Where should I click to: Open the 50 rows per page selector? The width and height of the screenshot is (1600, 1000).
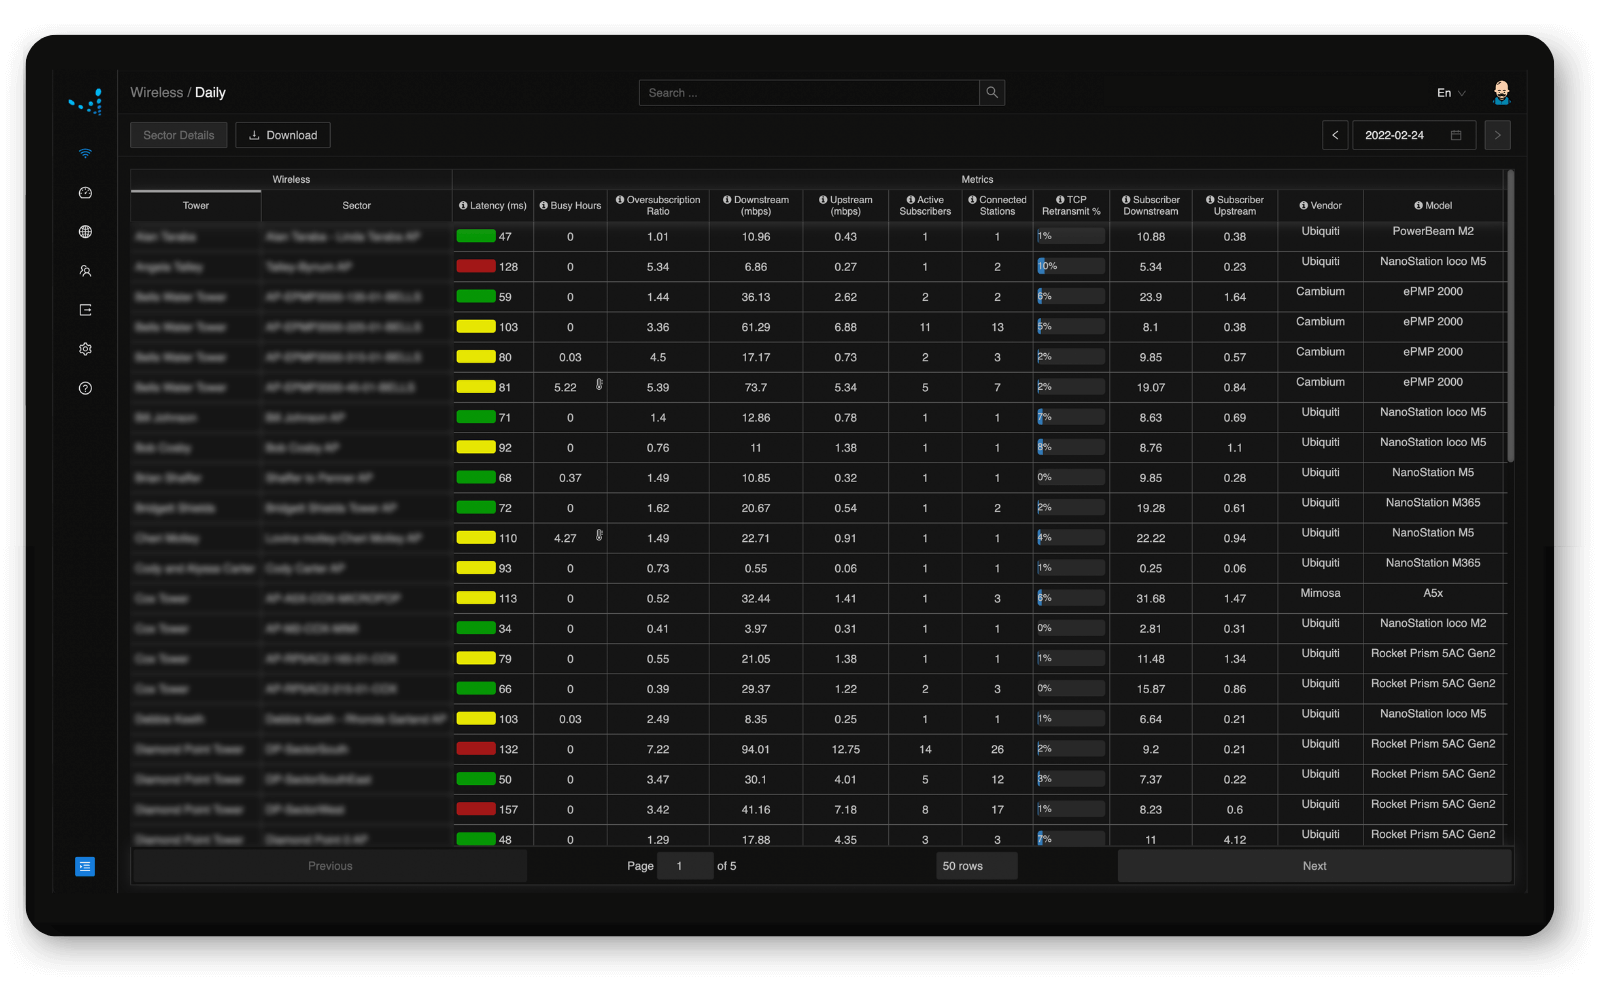(x=976, y=866)
